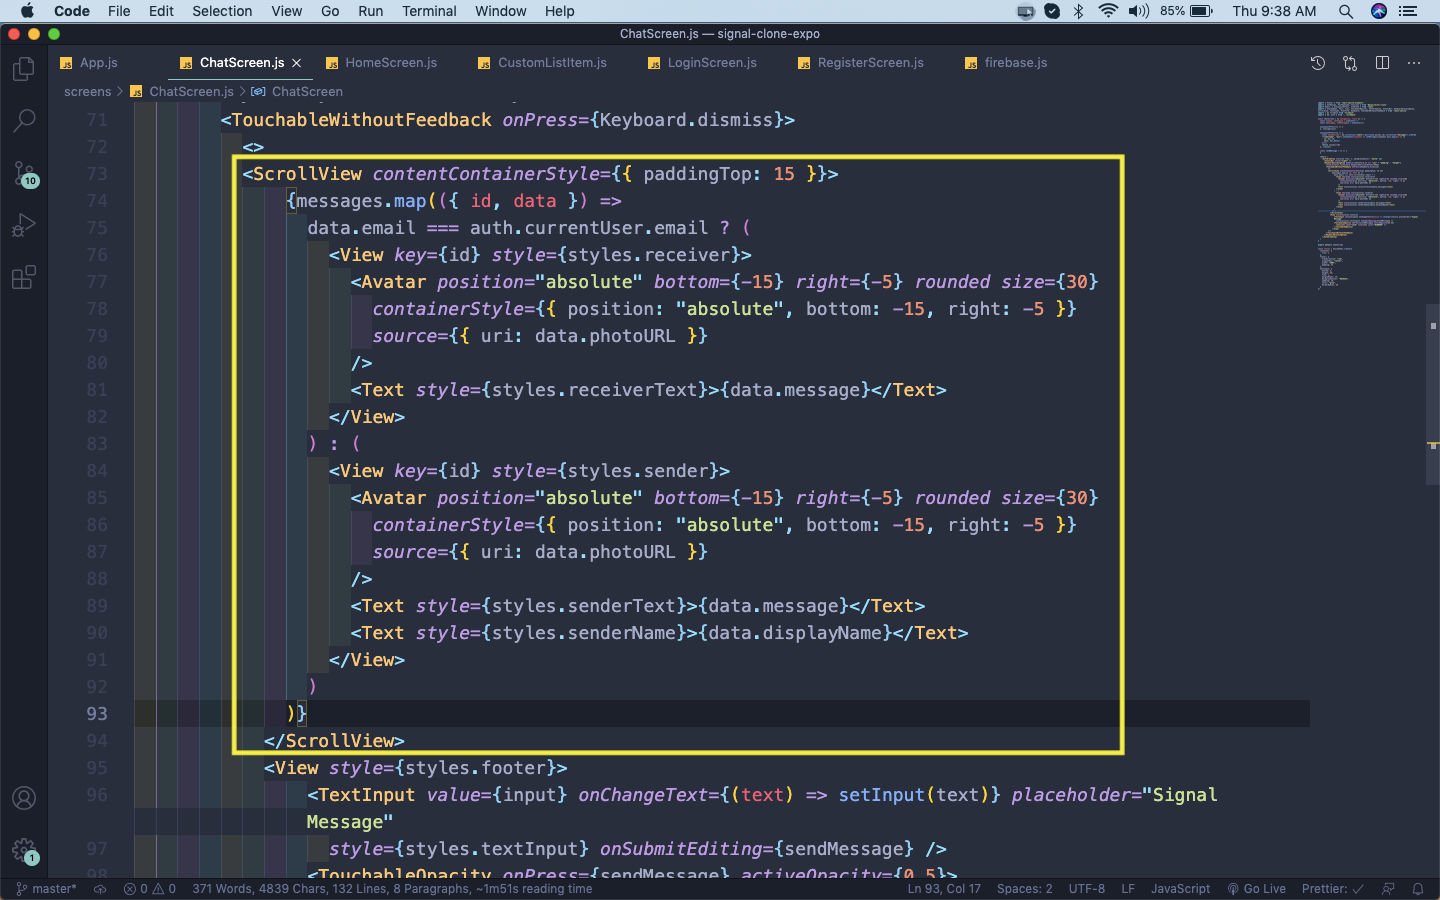Open the Accounts menu icon

pos(24,798)
